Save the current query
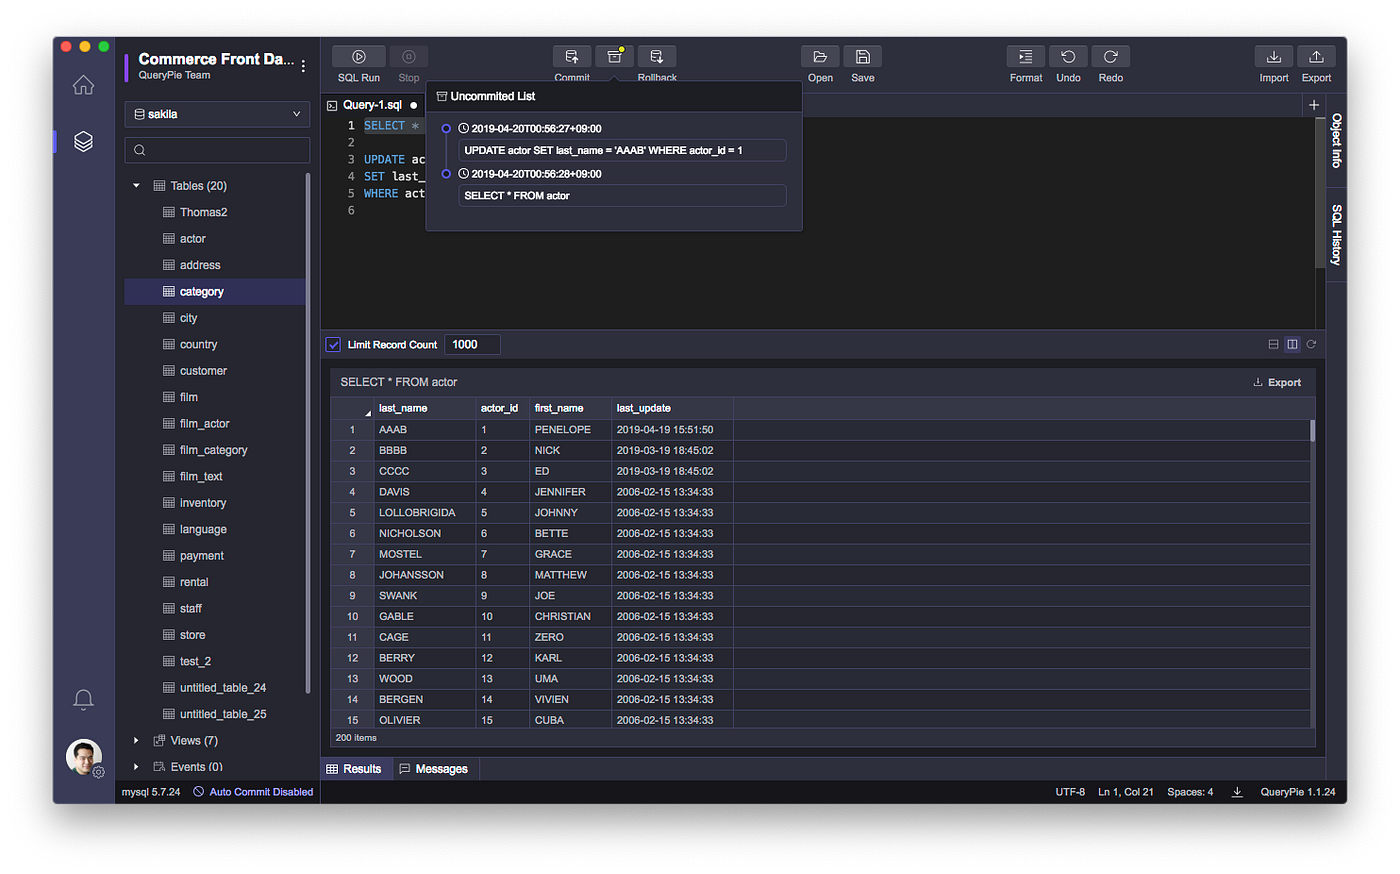Screen dimensions: 1400x874 pos(863,57)
